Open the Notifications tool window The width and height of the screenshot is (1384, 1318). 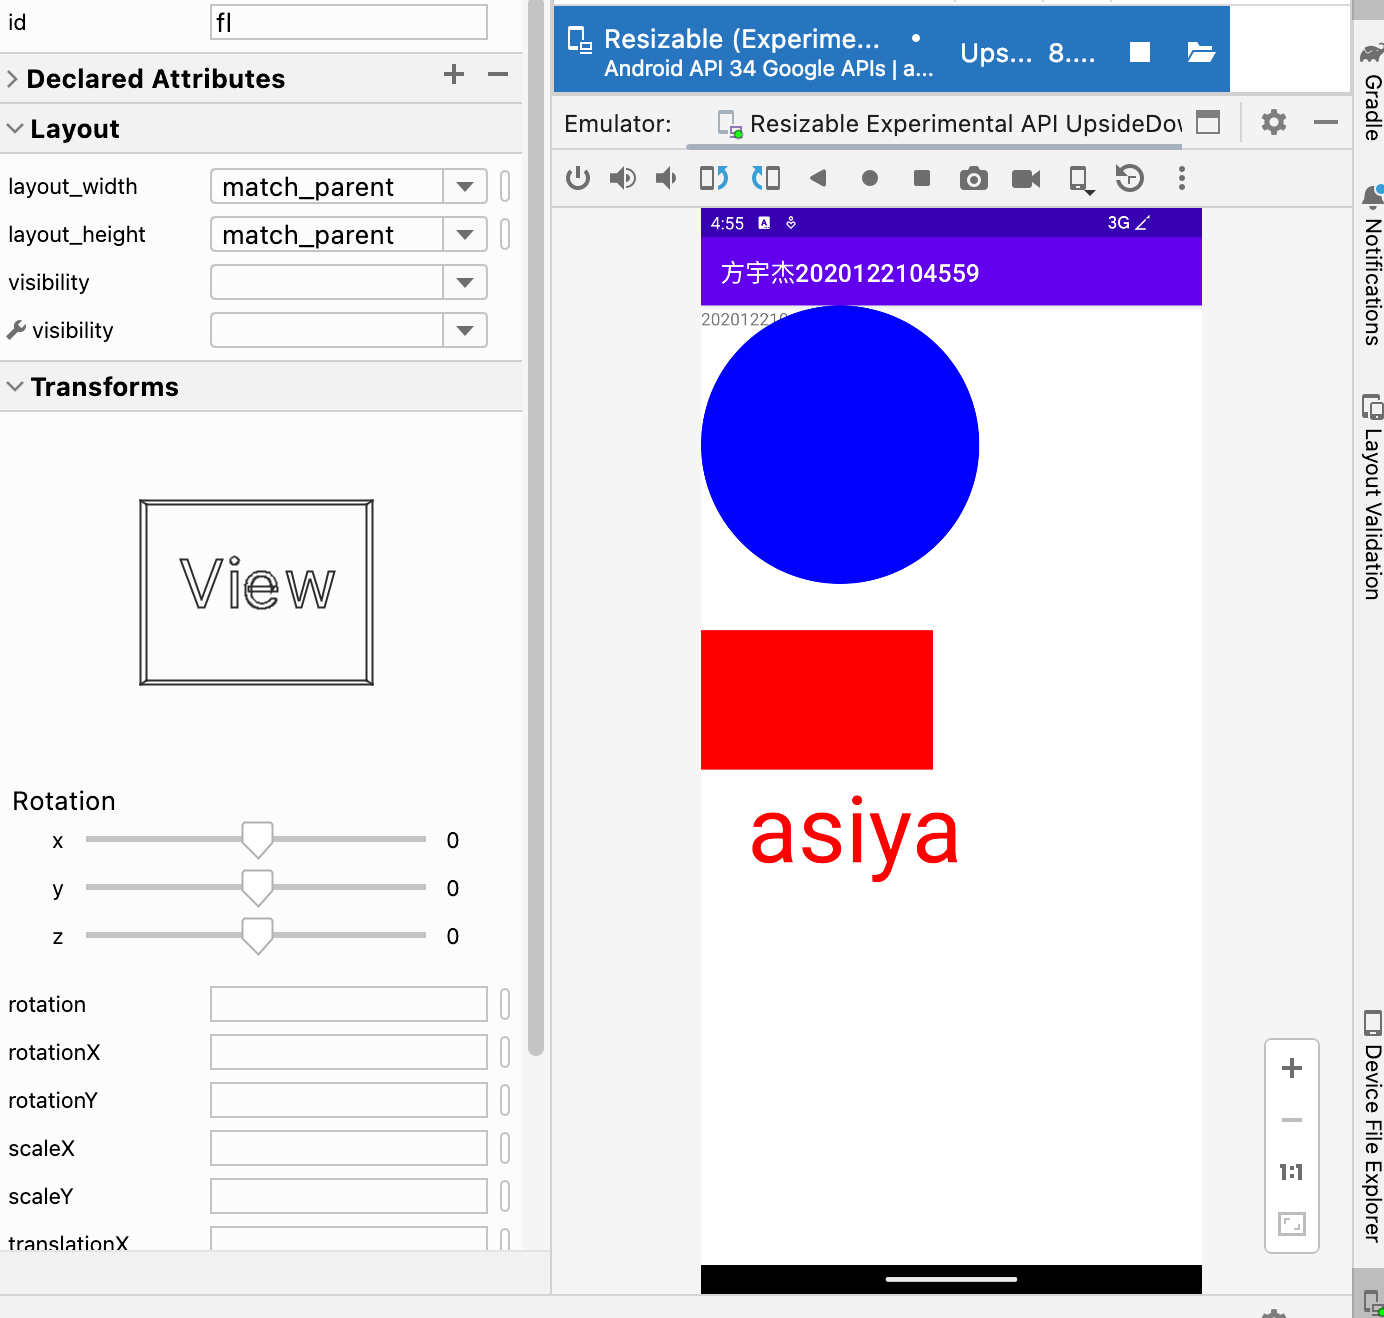(1372, 266)
